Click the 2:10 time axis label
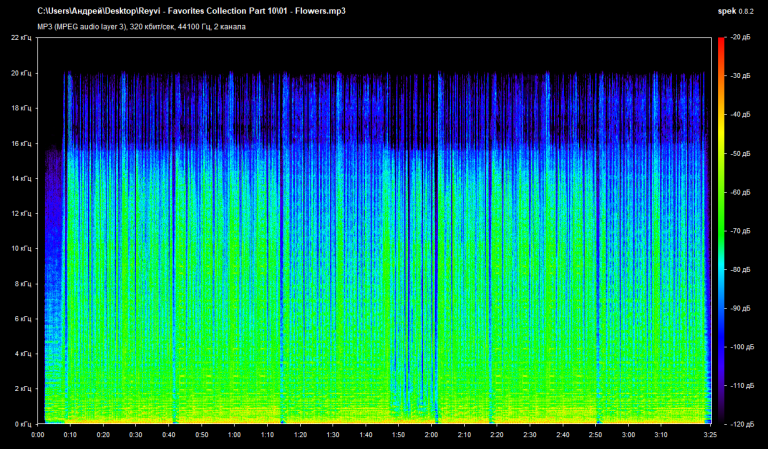Image resolution: width=768 pixels, height=449 pixels. [x=464, y=435]
